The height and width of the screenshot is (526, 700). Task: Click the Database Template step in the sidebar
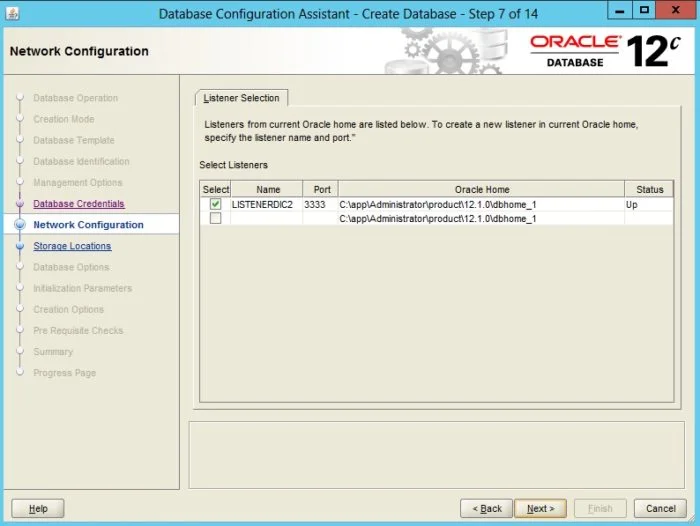coord(74,140)
